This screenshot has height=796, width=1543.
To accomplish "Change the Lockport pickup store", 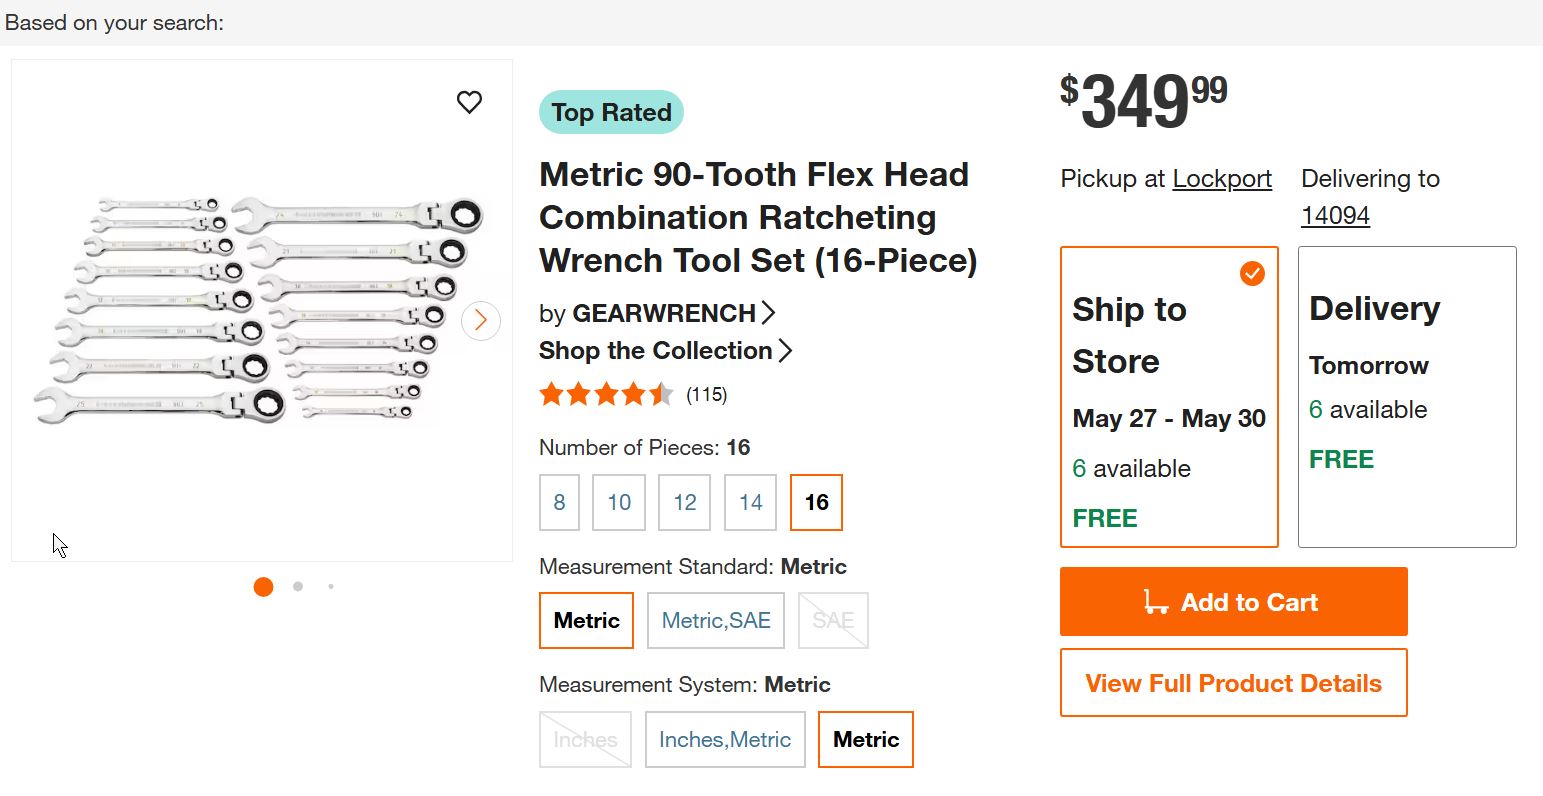I will (1222, 179).
